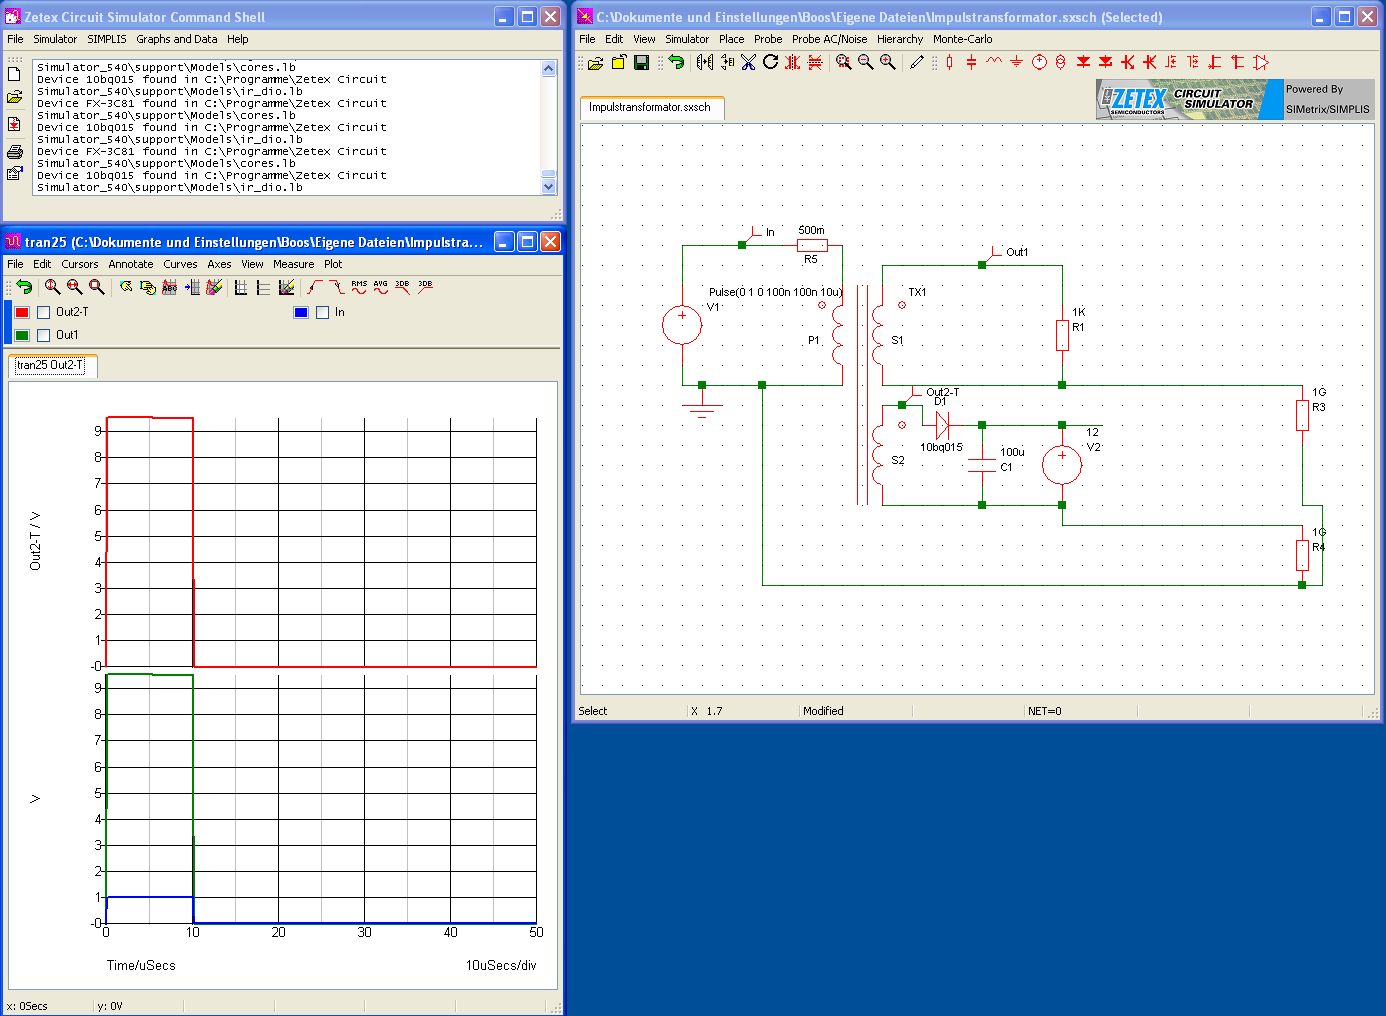Screen dimensions: 1386x1016
Task: Place a resistor symbol from toolbar
Action: pyautogui.click(x=949, y=62)
